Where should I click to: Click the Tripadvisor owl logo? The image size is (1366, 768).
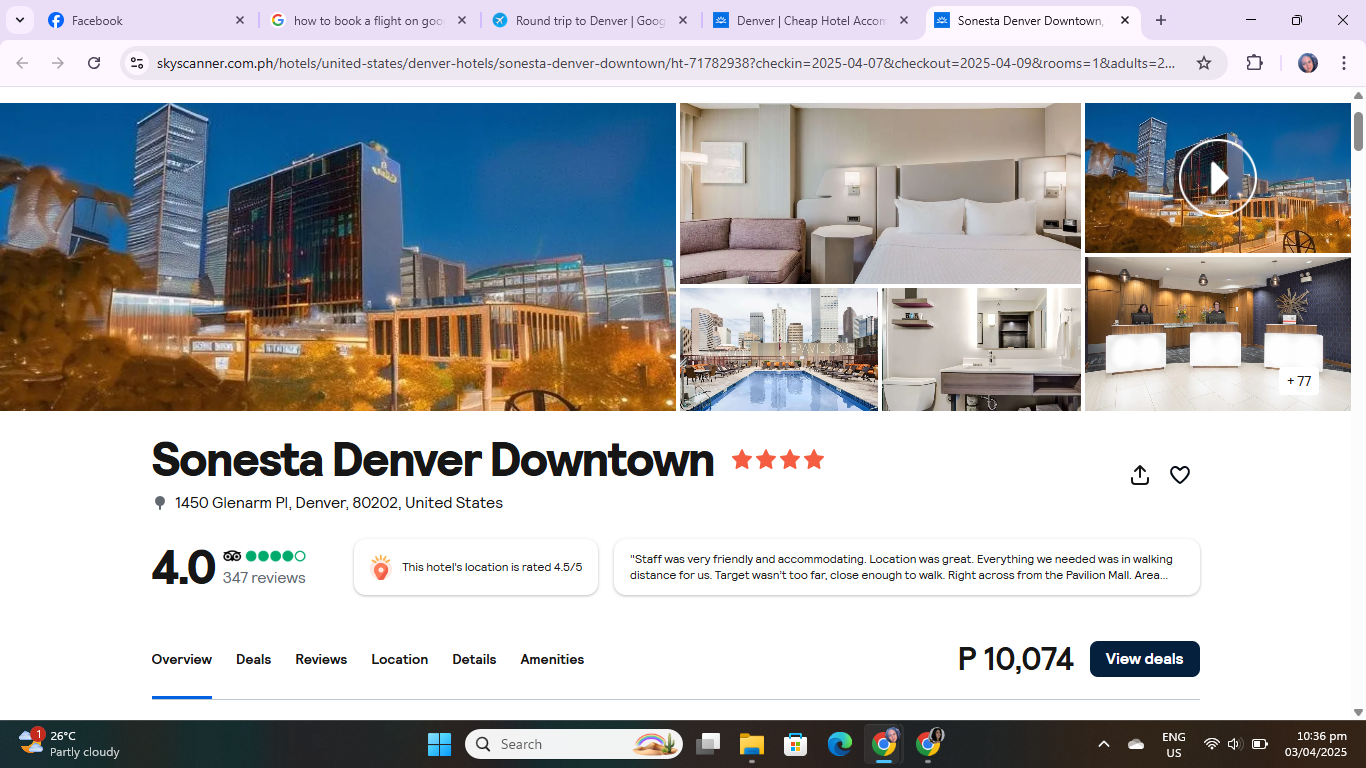(x=232, y=556)
